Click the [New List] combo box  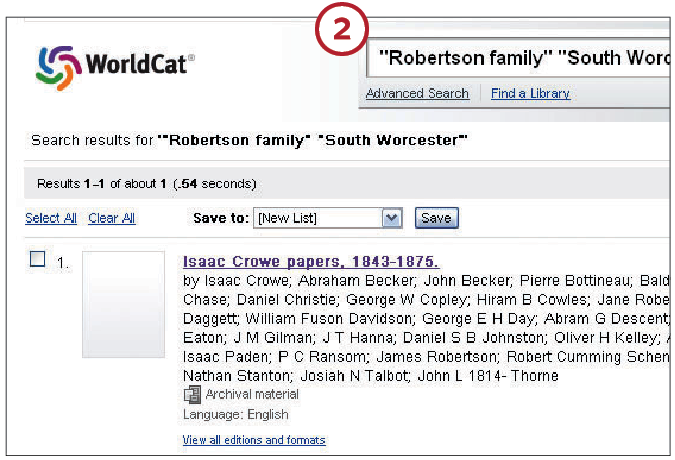click(328, 218)
